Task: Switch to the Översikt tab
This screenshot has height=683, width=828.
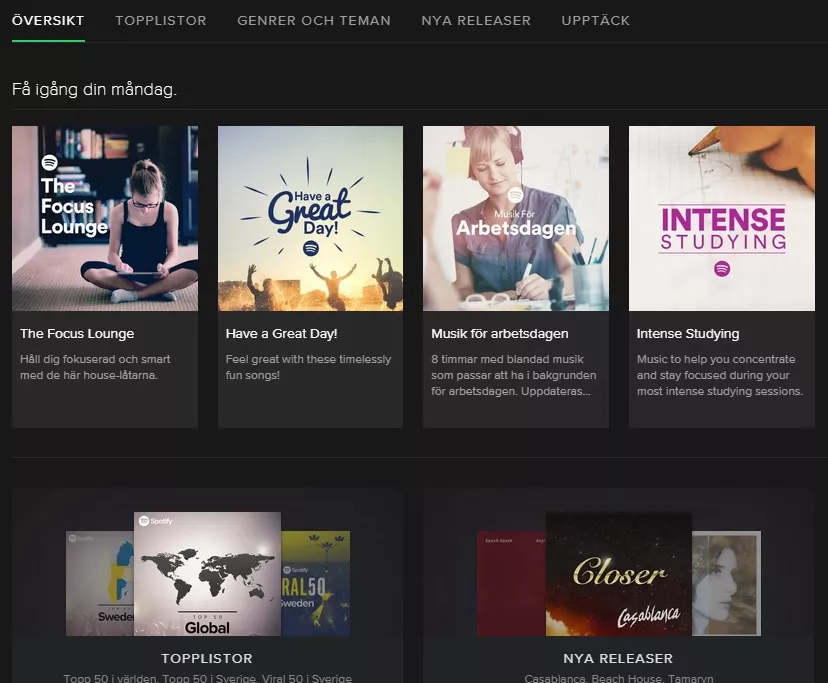Action: coord(48,21)
